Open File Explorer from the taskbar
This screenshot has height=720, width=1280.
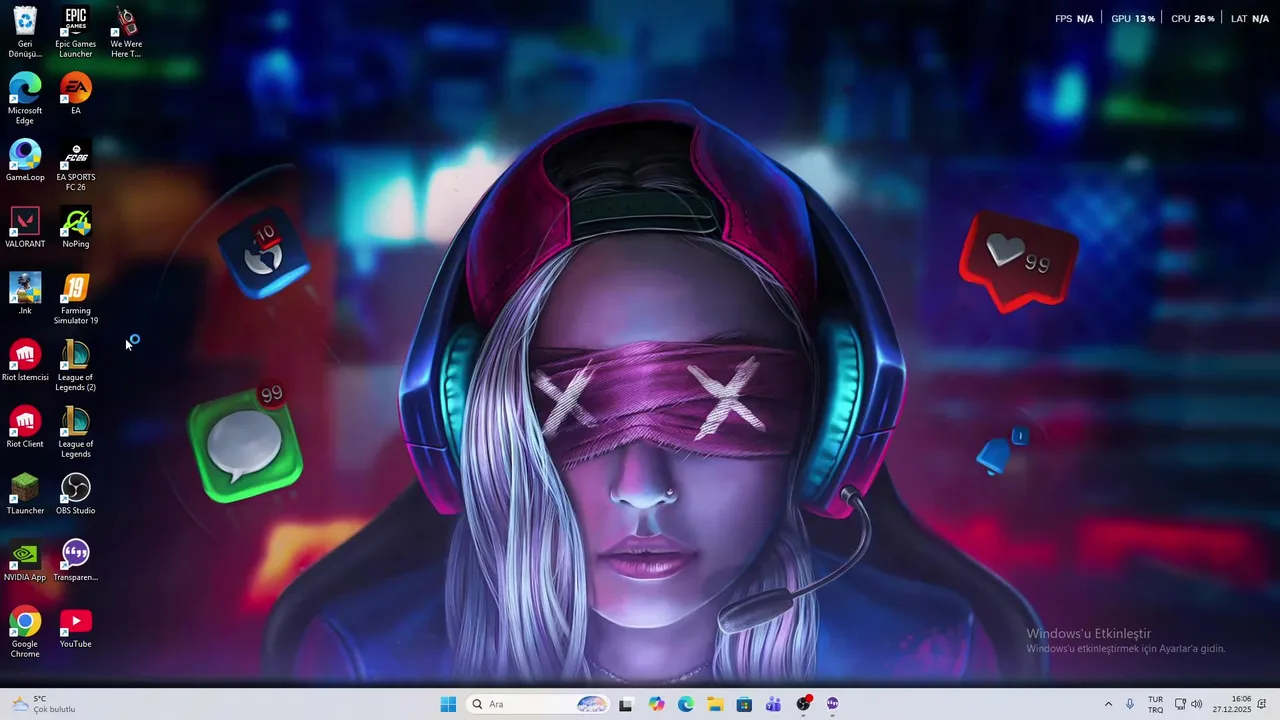point(715,704)
